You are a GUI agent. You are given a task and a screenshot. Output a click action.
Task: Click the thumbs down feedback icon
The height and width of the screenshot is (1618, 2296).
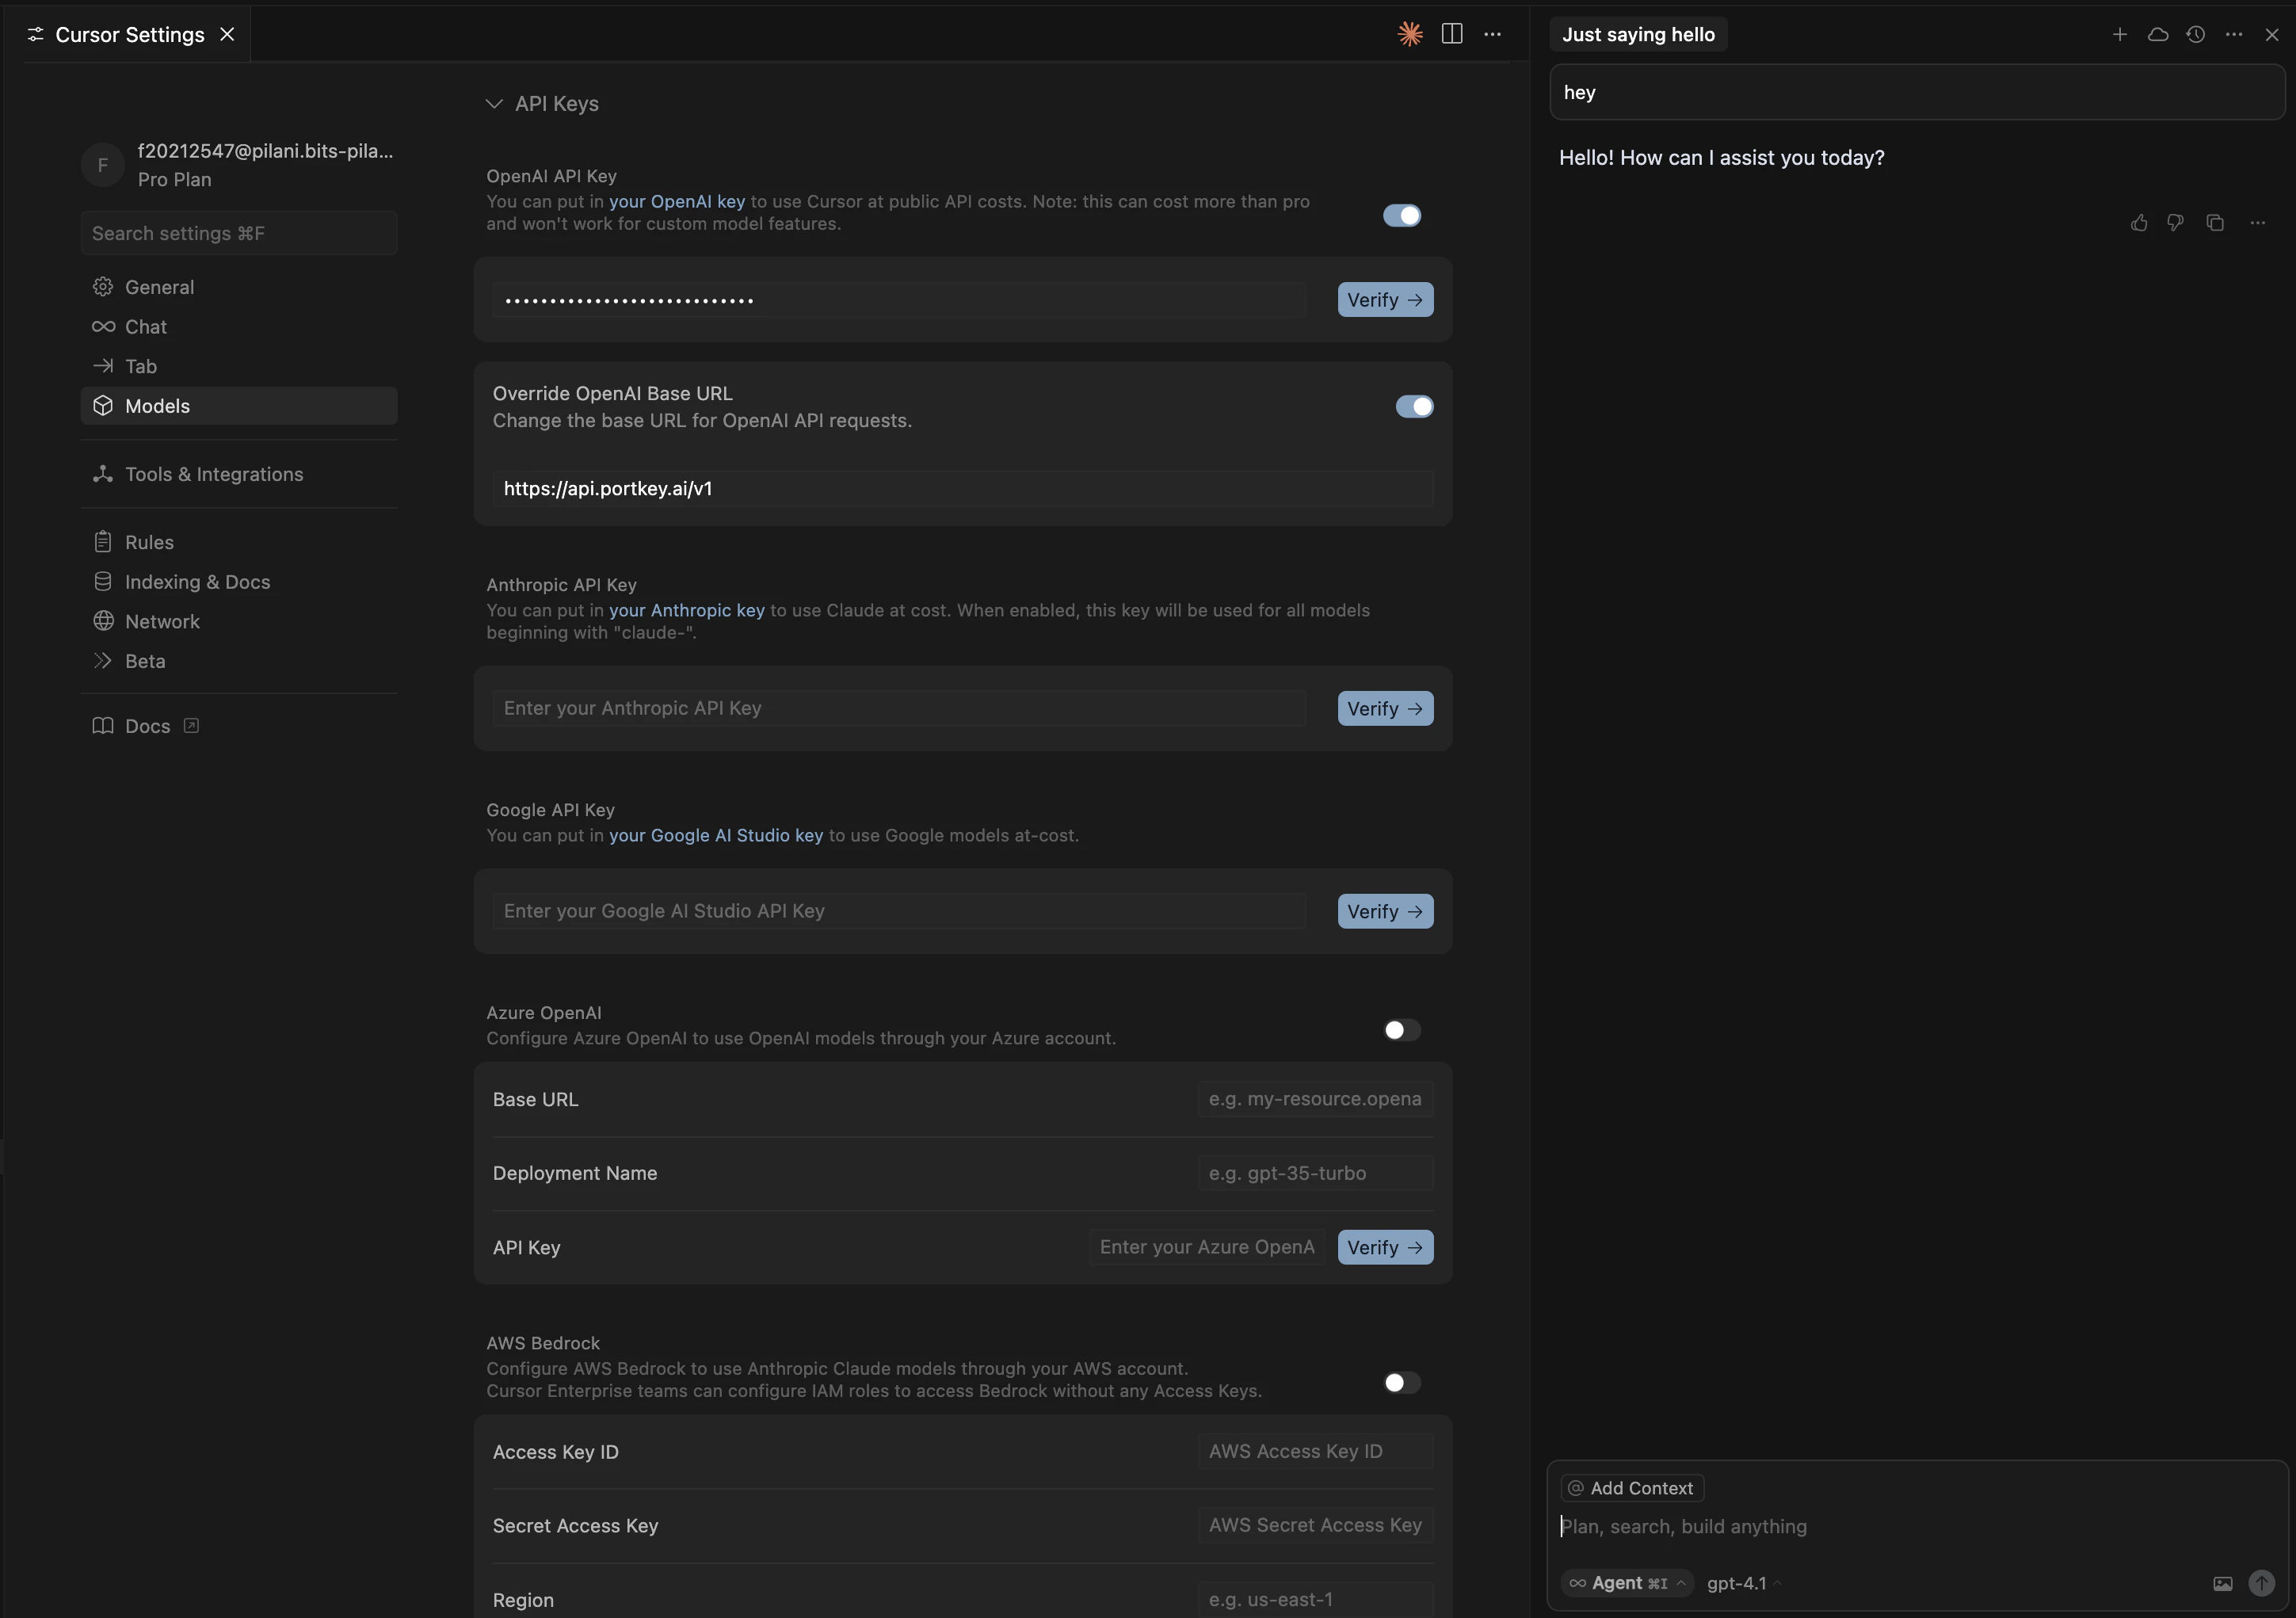pos(2175,223)
